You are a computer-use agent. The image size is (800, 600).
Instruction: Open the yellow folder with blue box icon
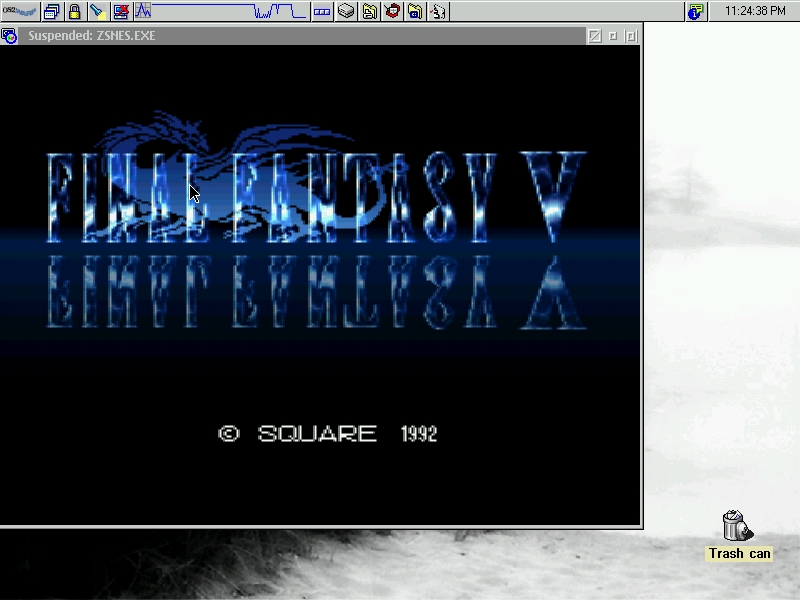click(415, 11)
